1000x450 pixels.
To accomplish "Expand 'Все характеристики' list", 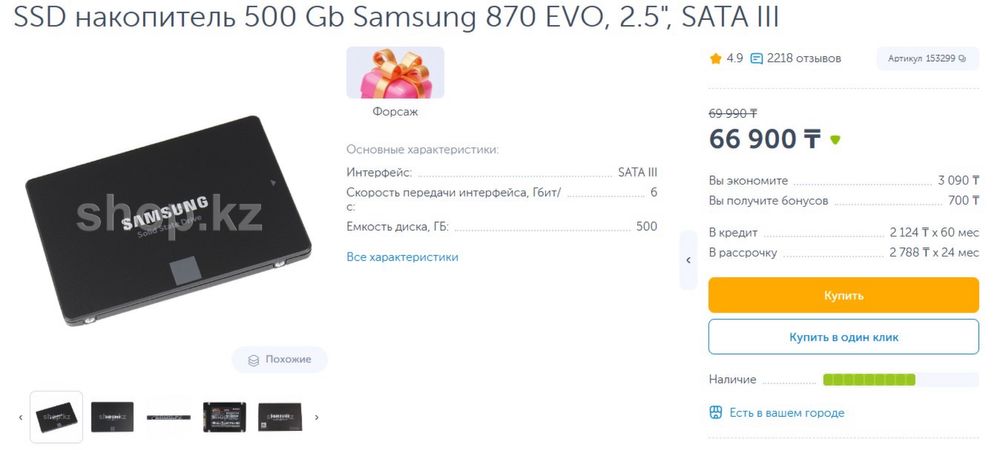I will (x=402, y=257).
